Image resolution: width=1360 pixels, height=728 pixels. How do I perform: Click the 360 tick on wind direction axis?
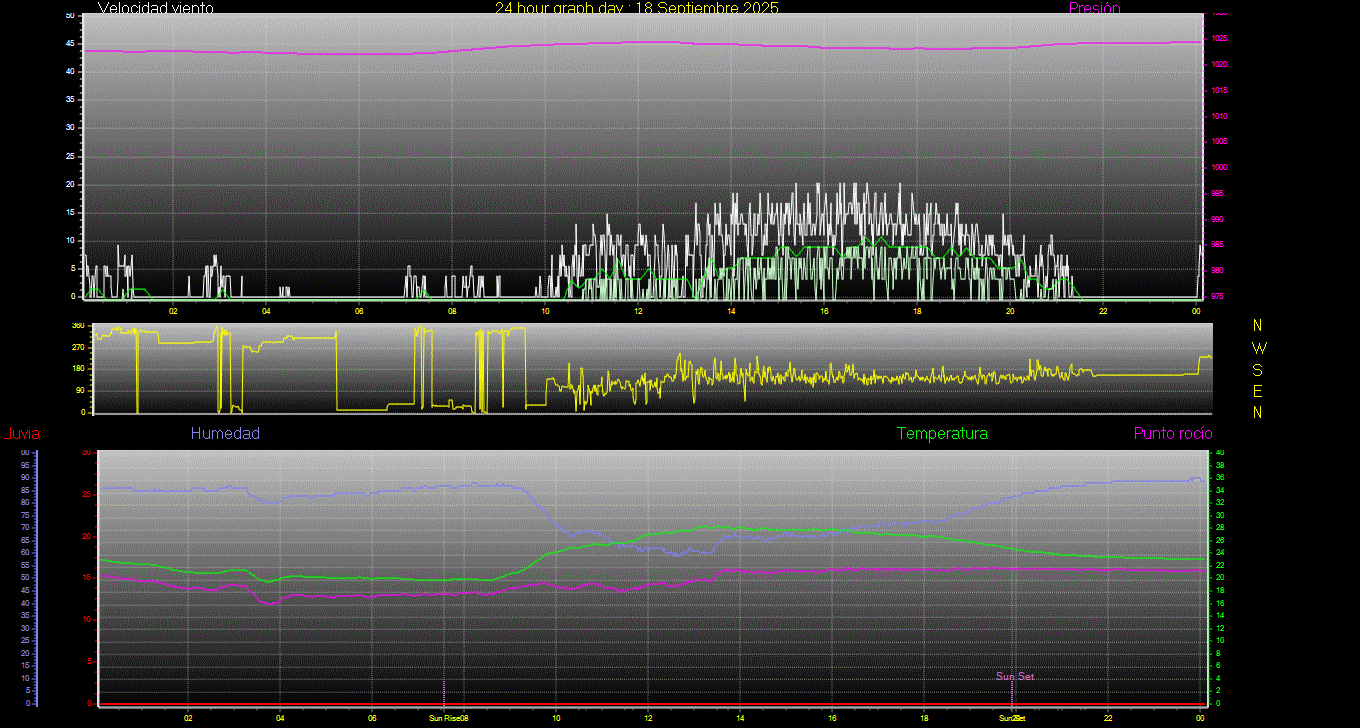click(x=78, y=326)
